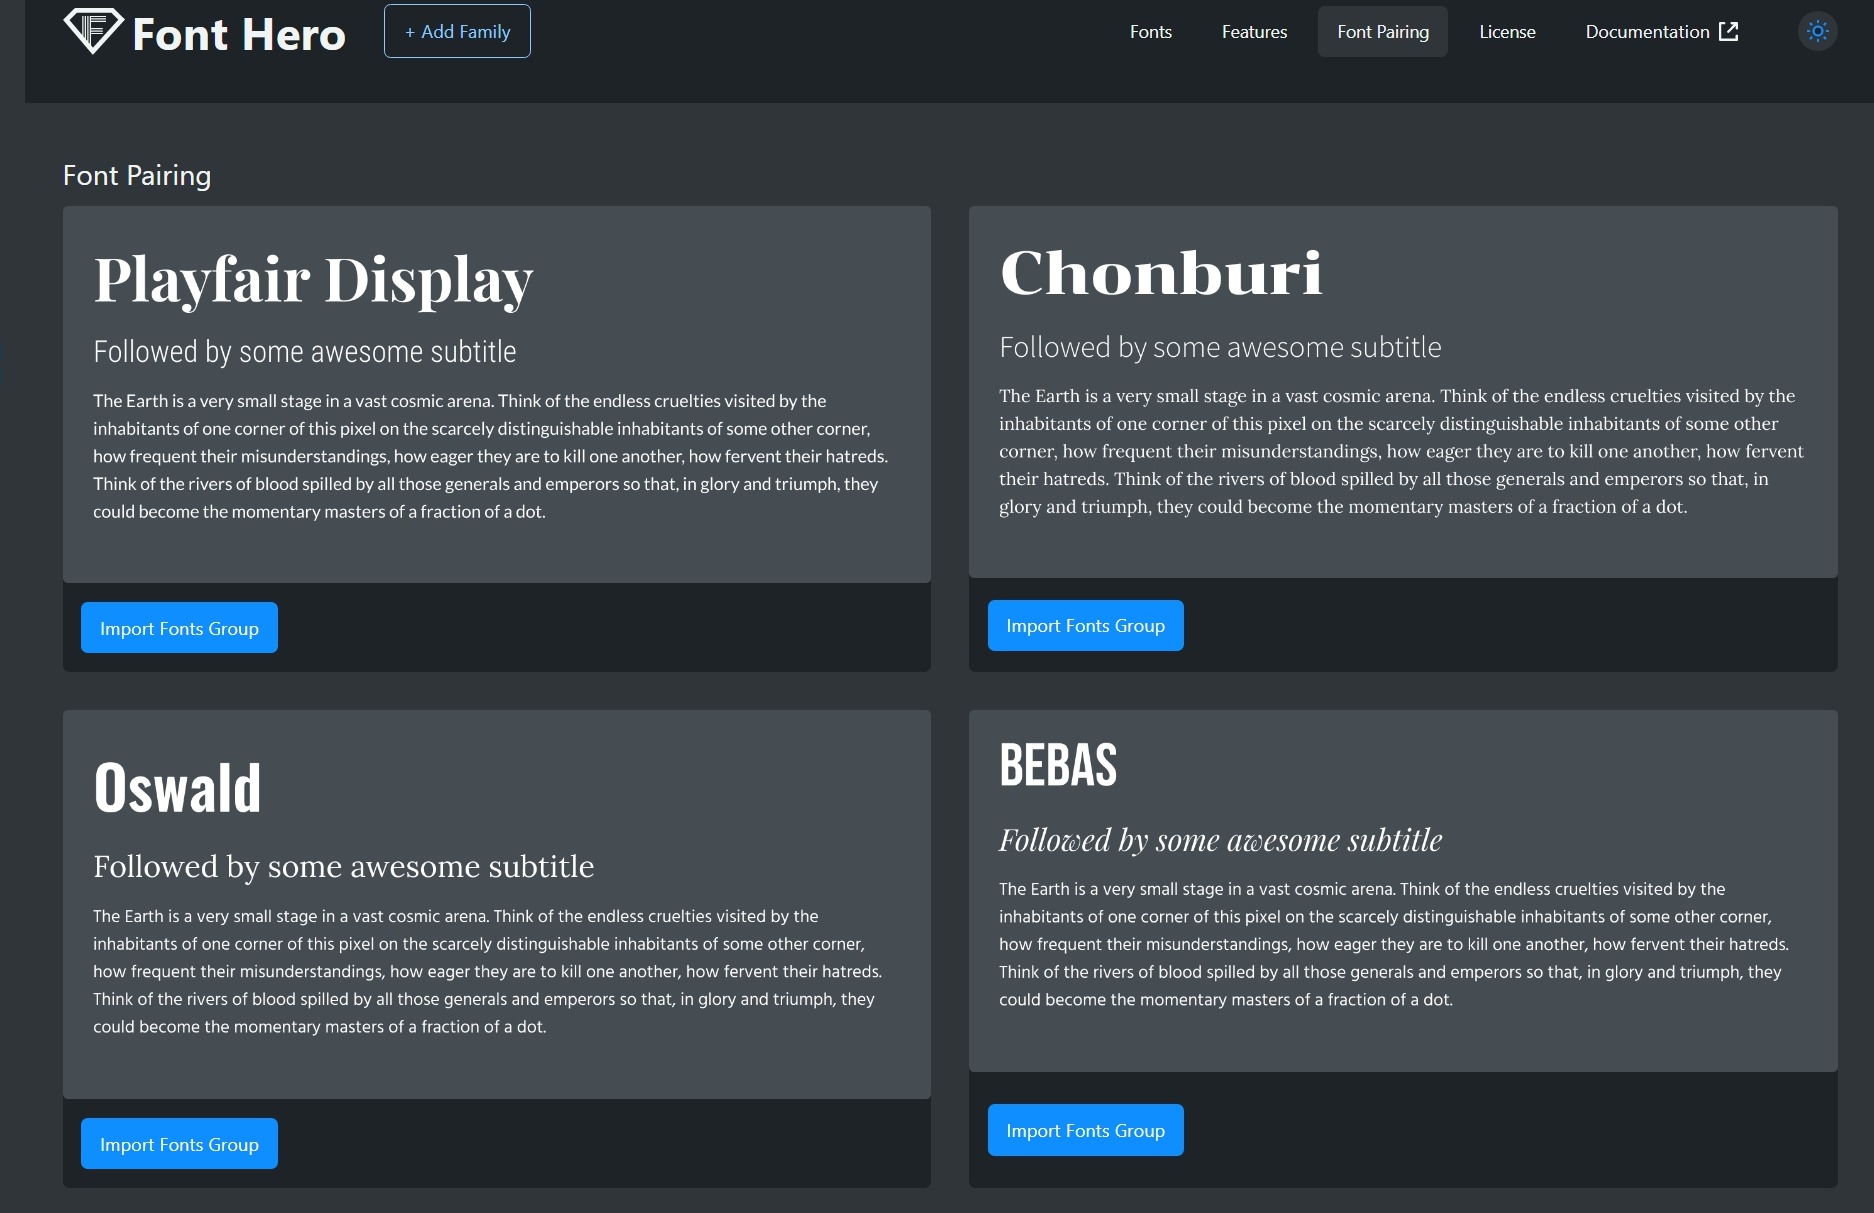Screen dimensions: 1874x1213
Task: Click the + Add Family button
Action: (457, 31)
